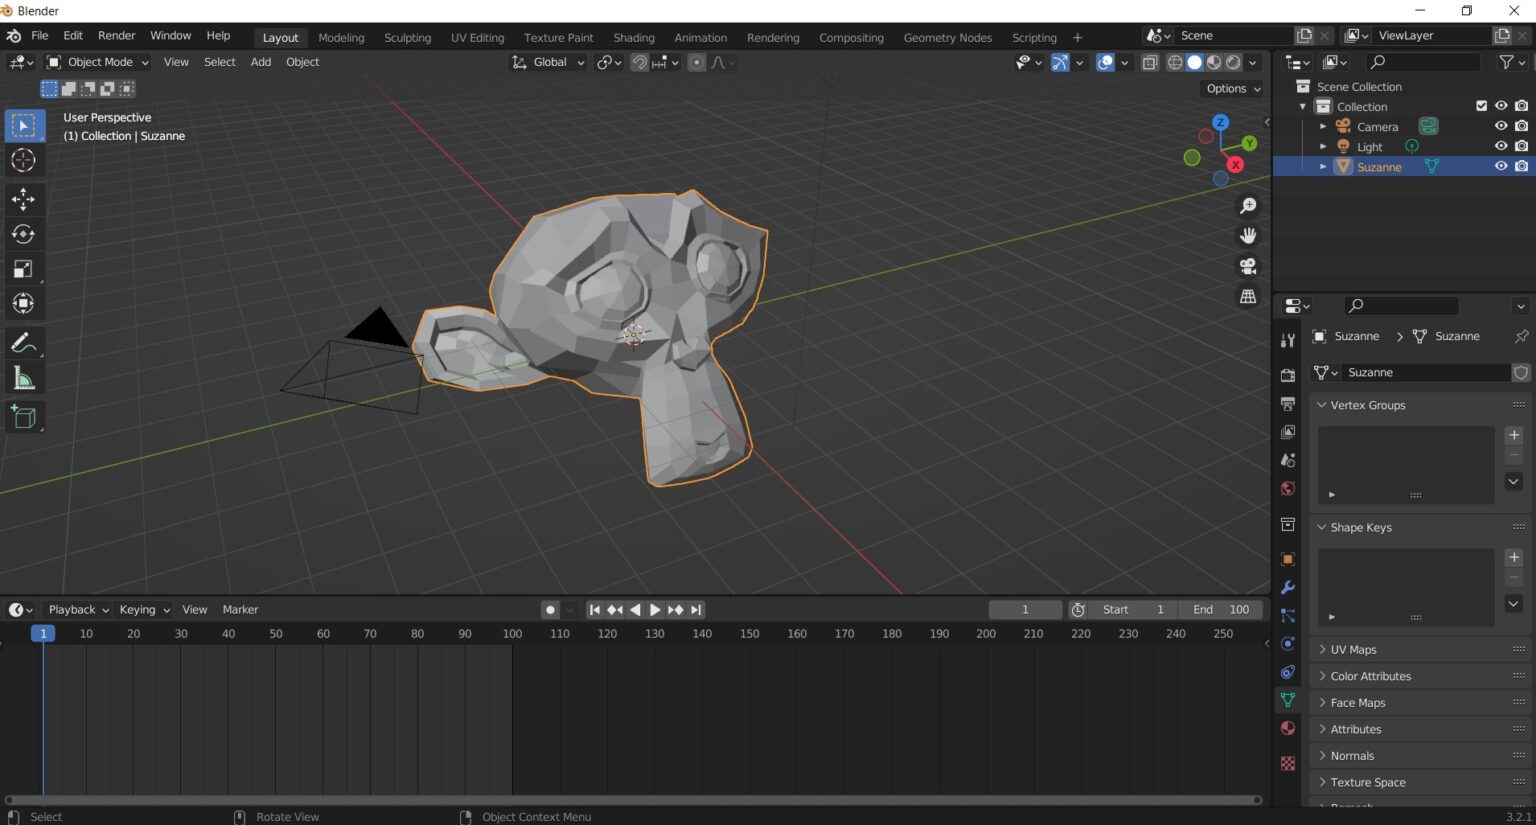The height and width of the screenshot is (825, 1536).
Task: Add a new shape key
Action: (1514, 557)
